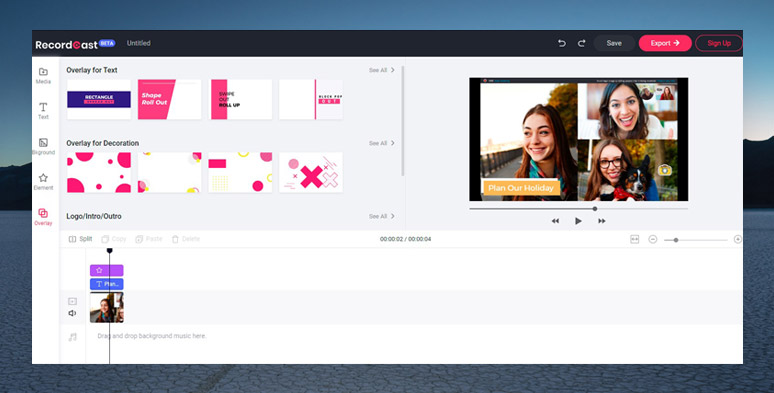Screen dimensions: 774x393
Task: Mute the video track audio speaker
Action: tap(73, 313)
